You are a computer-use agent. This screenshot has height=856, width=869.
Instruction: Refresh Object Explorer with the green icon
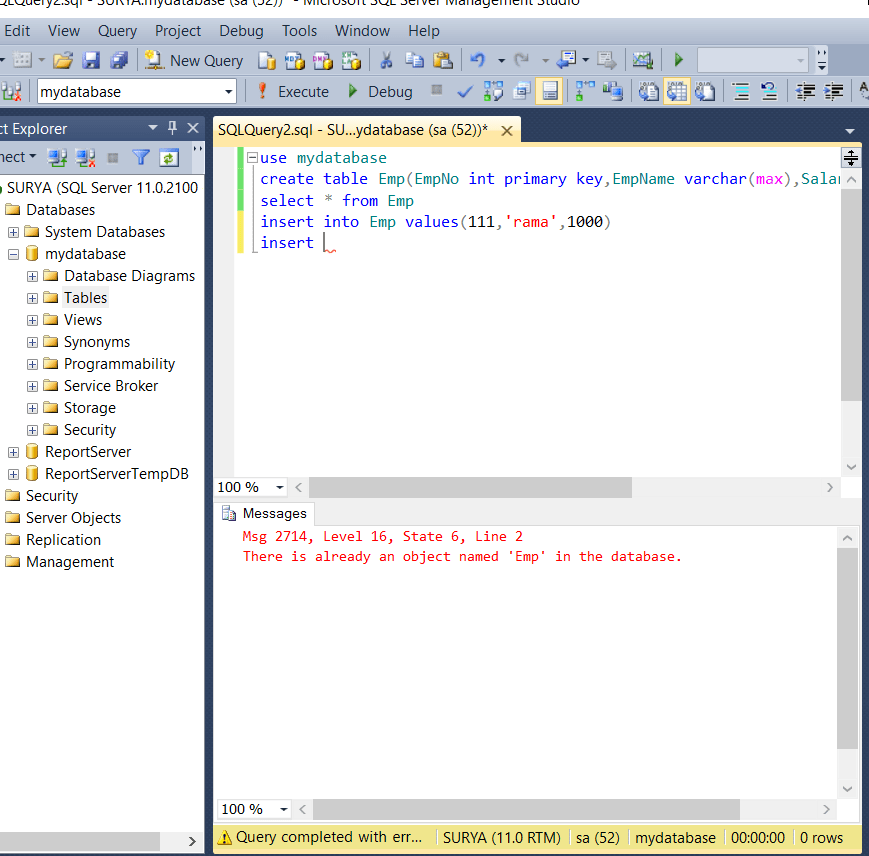(x=168, y=158)
